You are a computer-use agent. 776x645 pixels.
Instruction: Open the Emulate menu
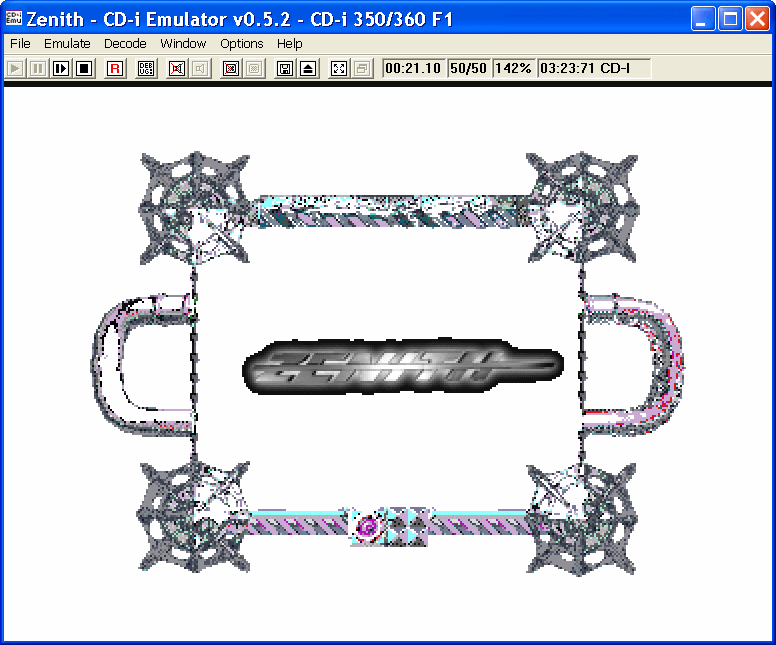pos(67,44)
